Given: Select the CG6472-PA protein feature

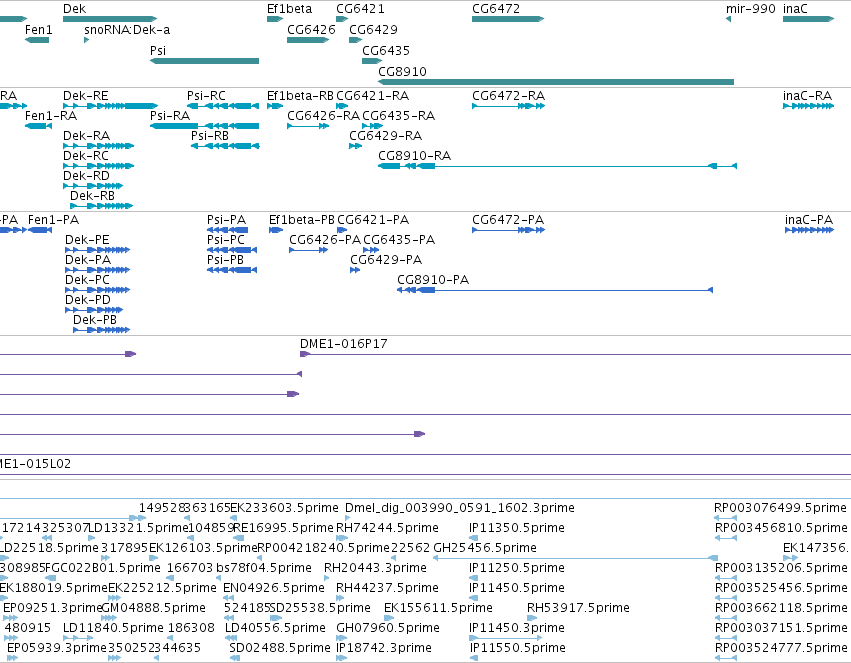Looking at the screenshot, I should point(509,230).
